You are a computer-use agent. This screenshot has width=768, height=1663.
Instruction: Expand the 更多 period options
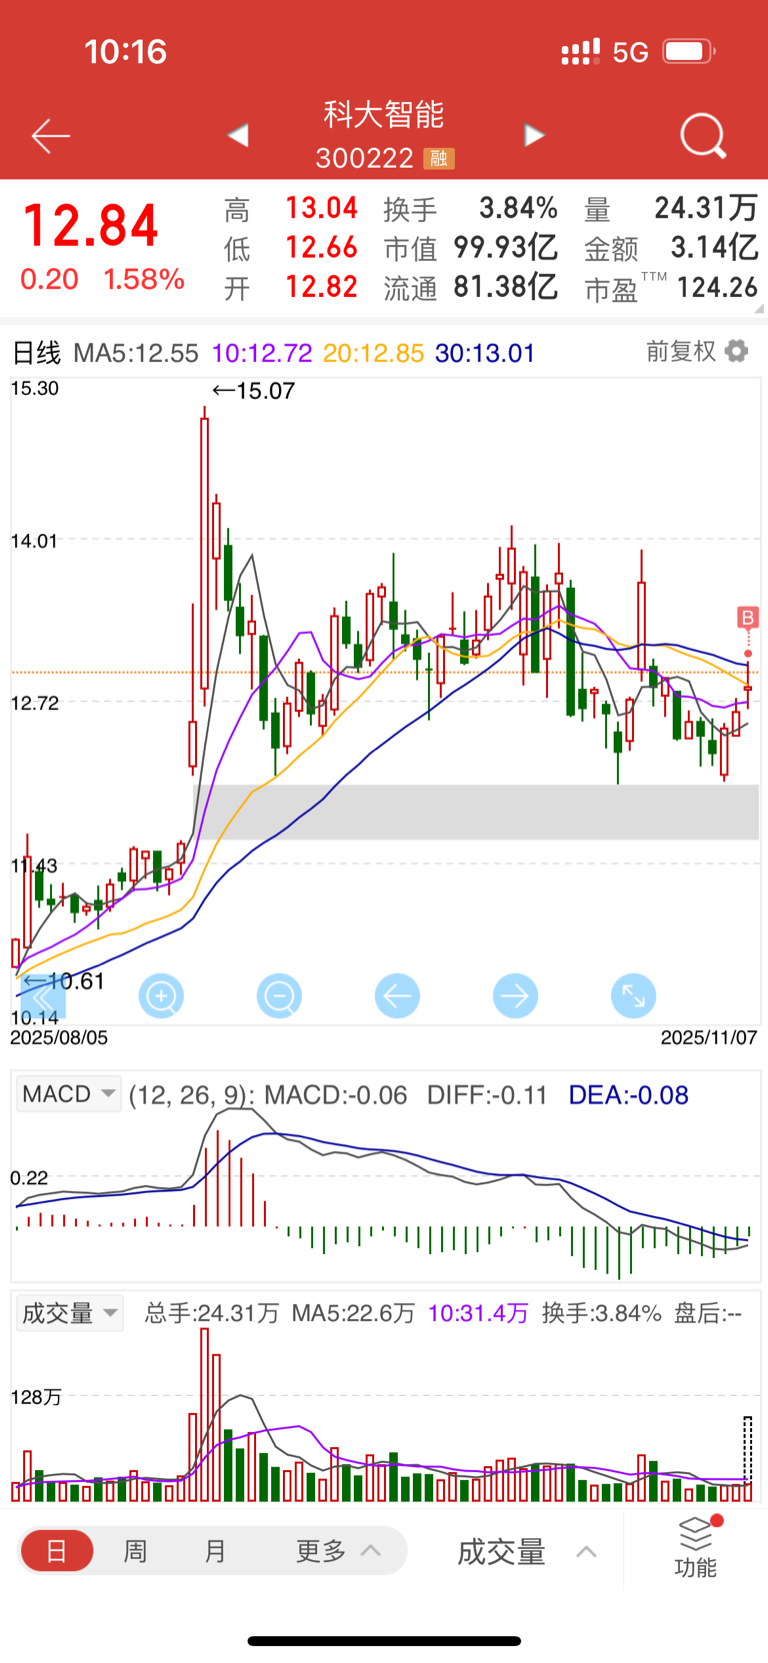pos(338,1551)
